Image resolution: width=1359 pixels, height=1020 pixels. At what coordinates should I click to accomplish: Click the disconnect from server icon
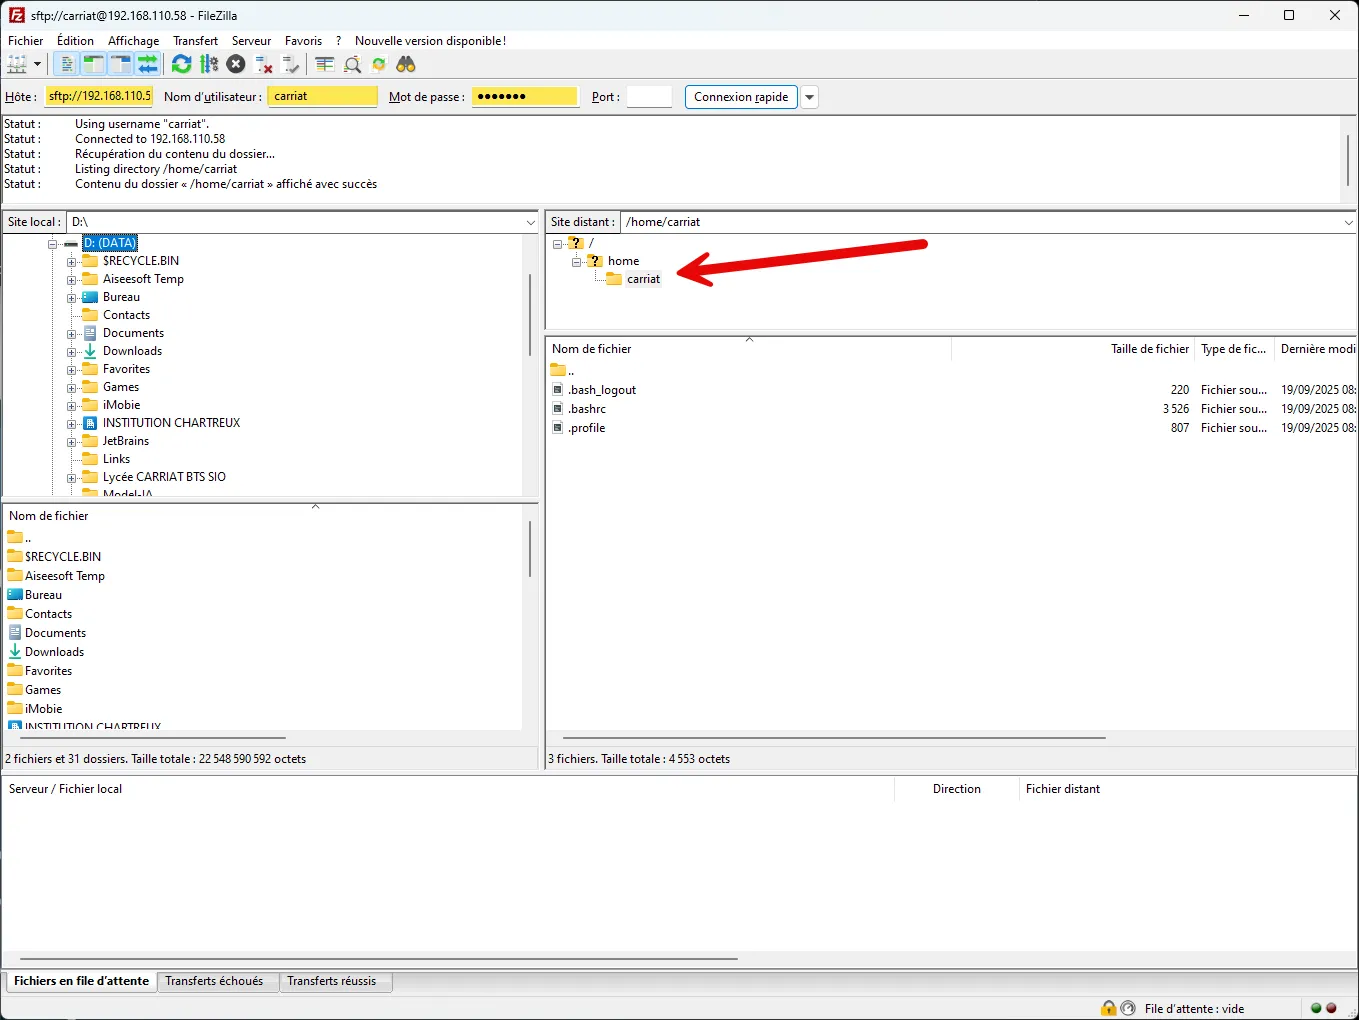click(x=264, y=64)
